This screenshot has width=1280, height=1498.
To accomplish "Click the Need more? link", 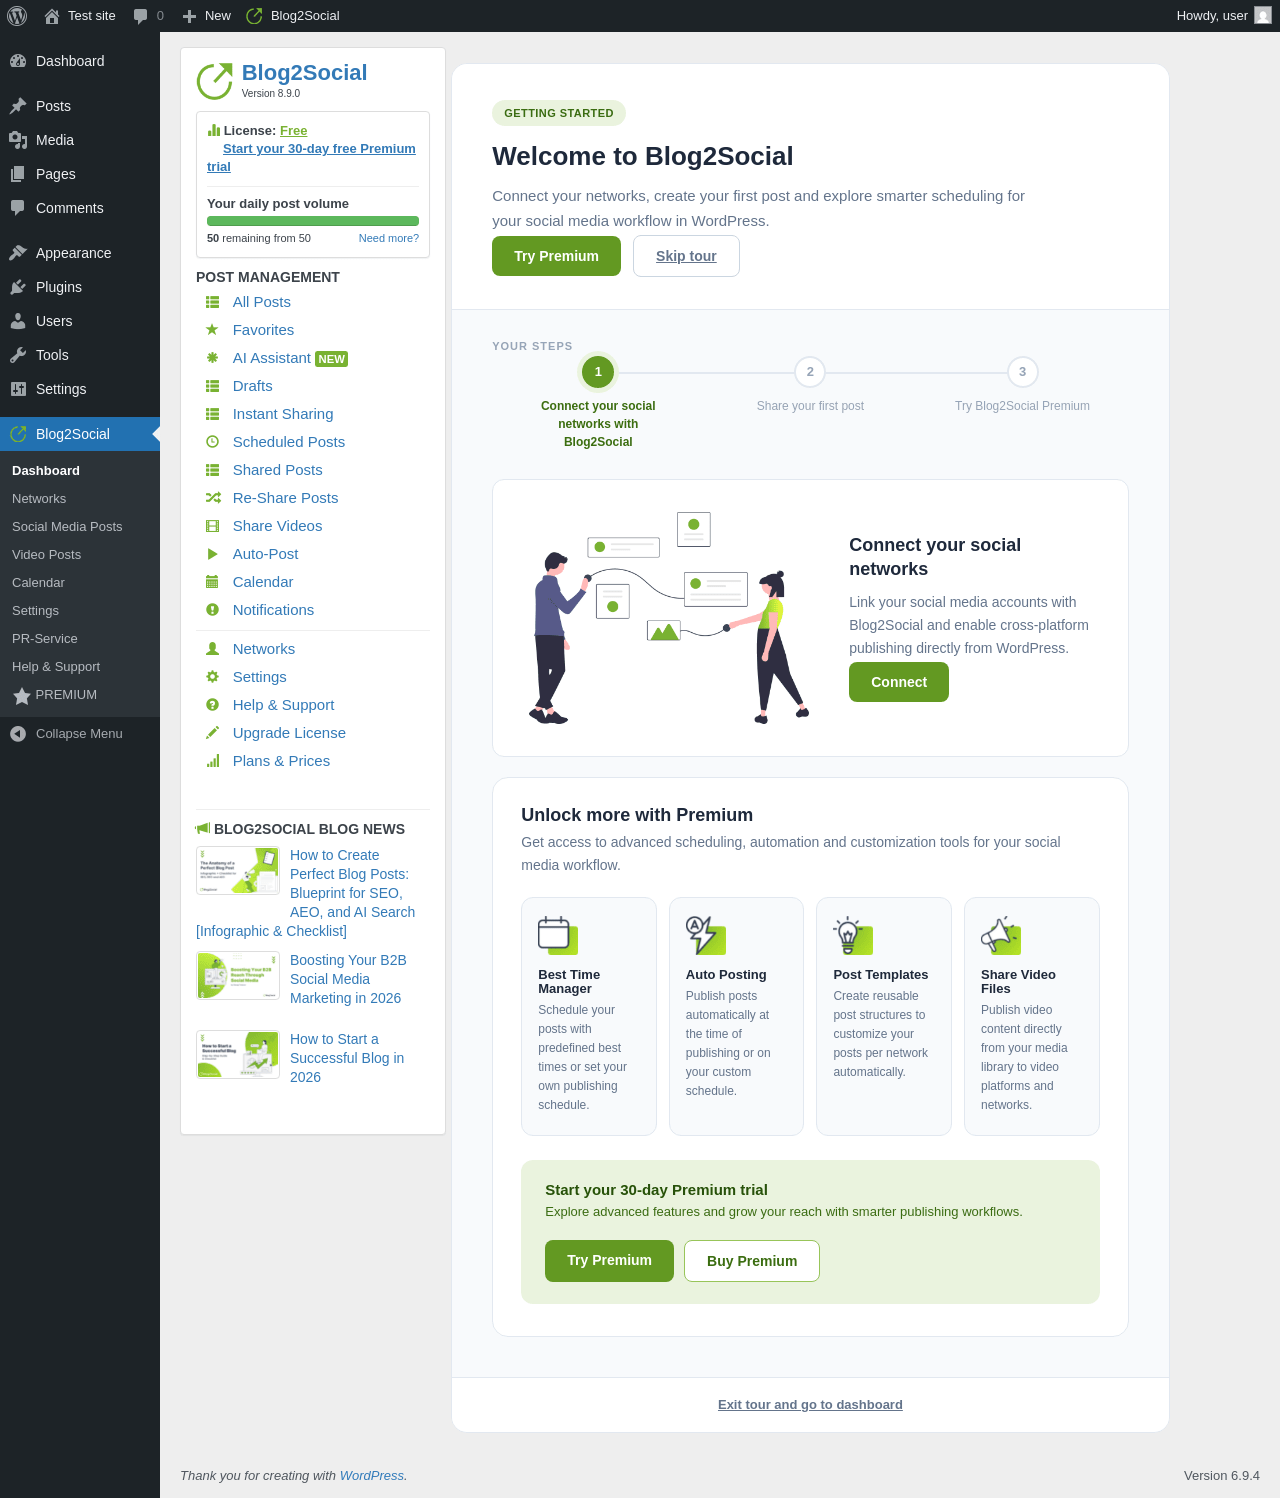I will coord(389,239).
